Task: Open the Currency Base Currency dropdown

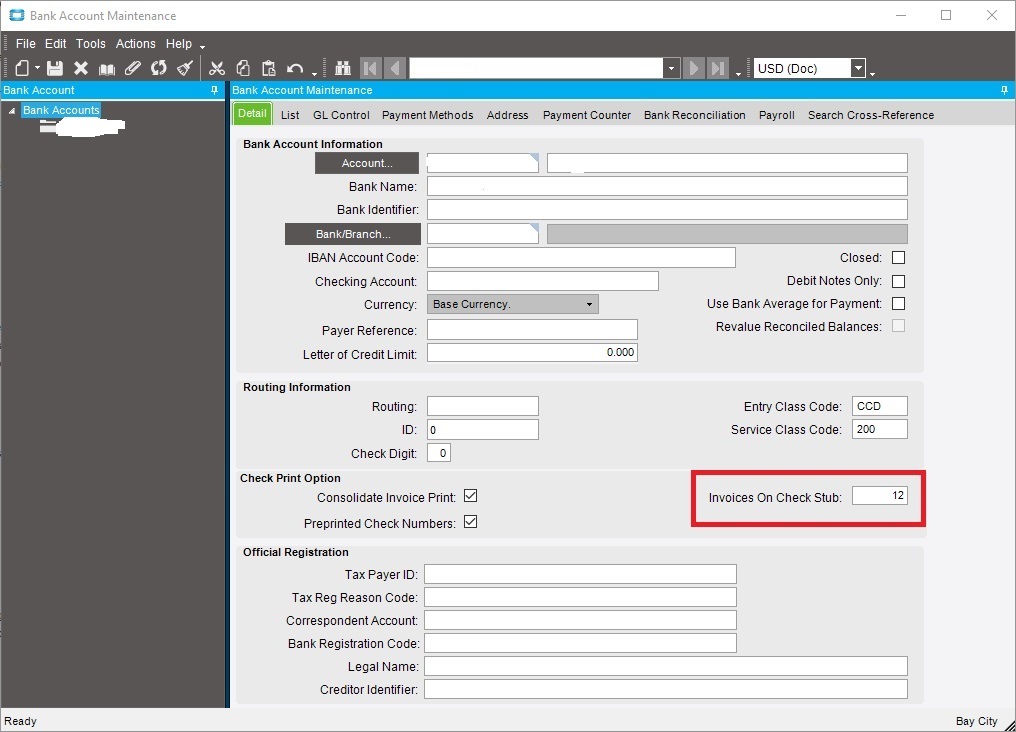Action: coord(588,304)
